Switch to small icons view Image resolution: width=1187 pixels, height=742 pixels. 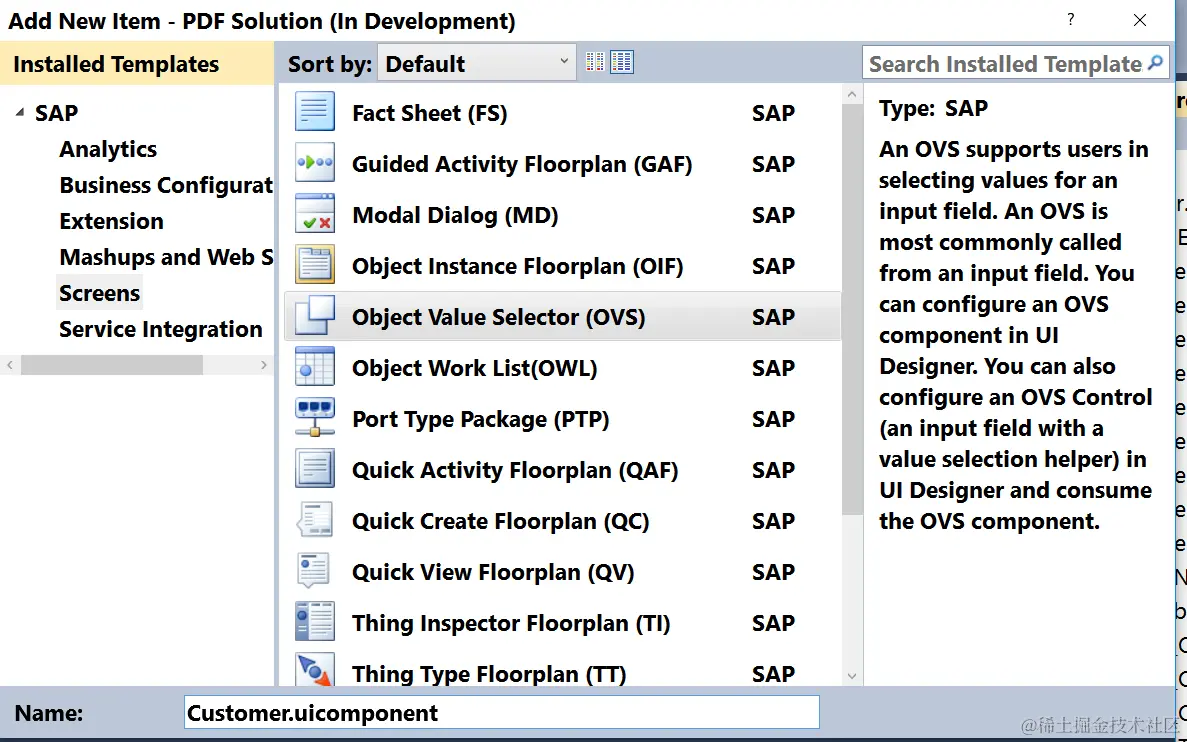[595, 62]
